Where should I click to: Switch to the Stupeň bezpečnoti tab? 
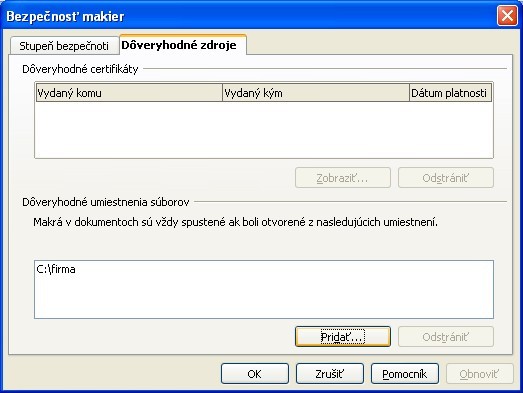pyautogui.click(x=64, y=46)
